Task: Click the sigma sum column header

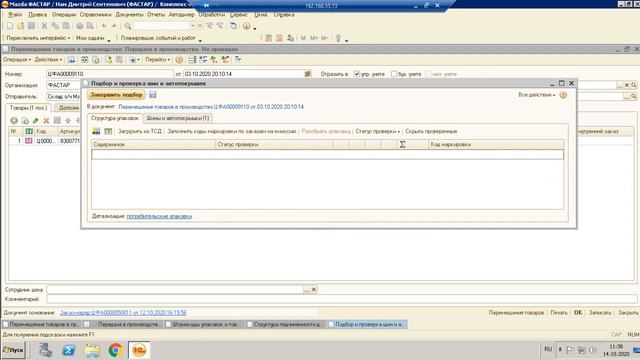Action: [x=413, y=144]
